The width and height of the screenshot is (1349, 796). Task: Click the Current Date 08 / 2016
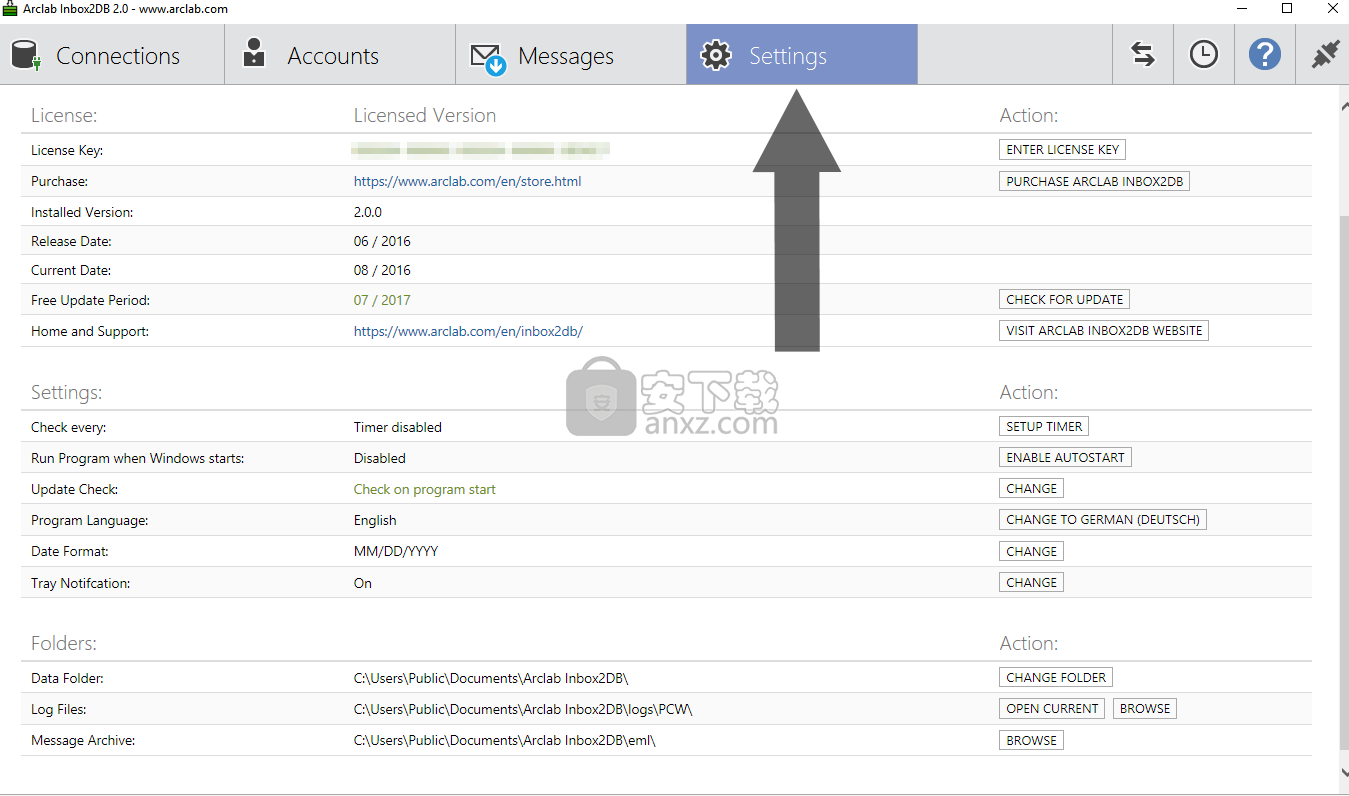pos(382,270)
